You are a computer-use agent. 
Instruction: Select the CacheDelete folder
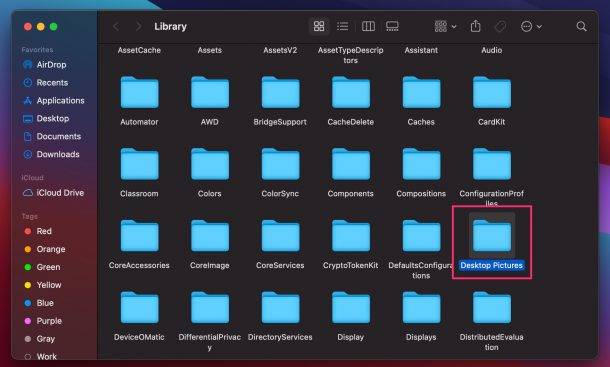coord(351,93)
